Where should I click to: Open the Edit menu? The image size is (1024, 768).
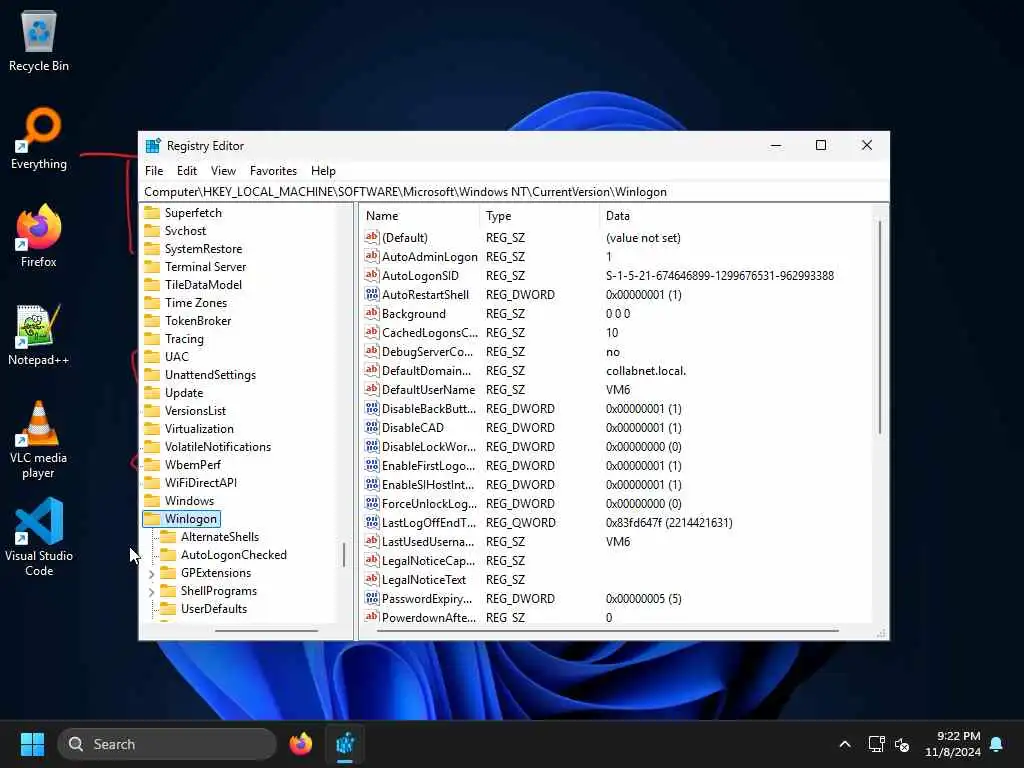tap(187, 171)
